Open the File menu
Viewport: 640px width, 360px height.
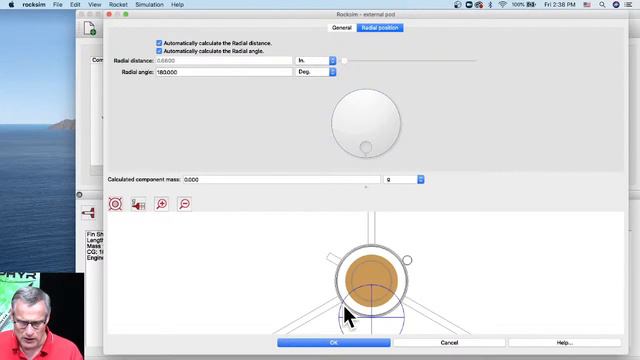58,4
